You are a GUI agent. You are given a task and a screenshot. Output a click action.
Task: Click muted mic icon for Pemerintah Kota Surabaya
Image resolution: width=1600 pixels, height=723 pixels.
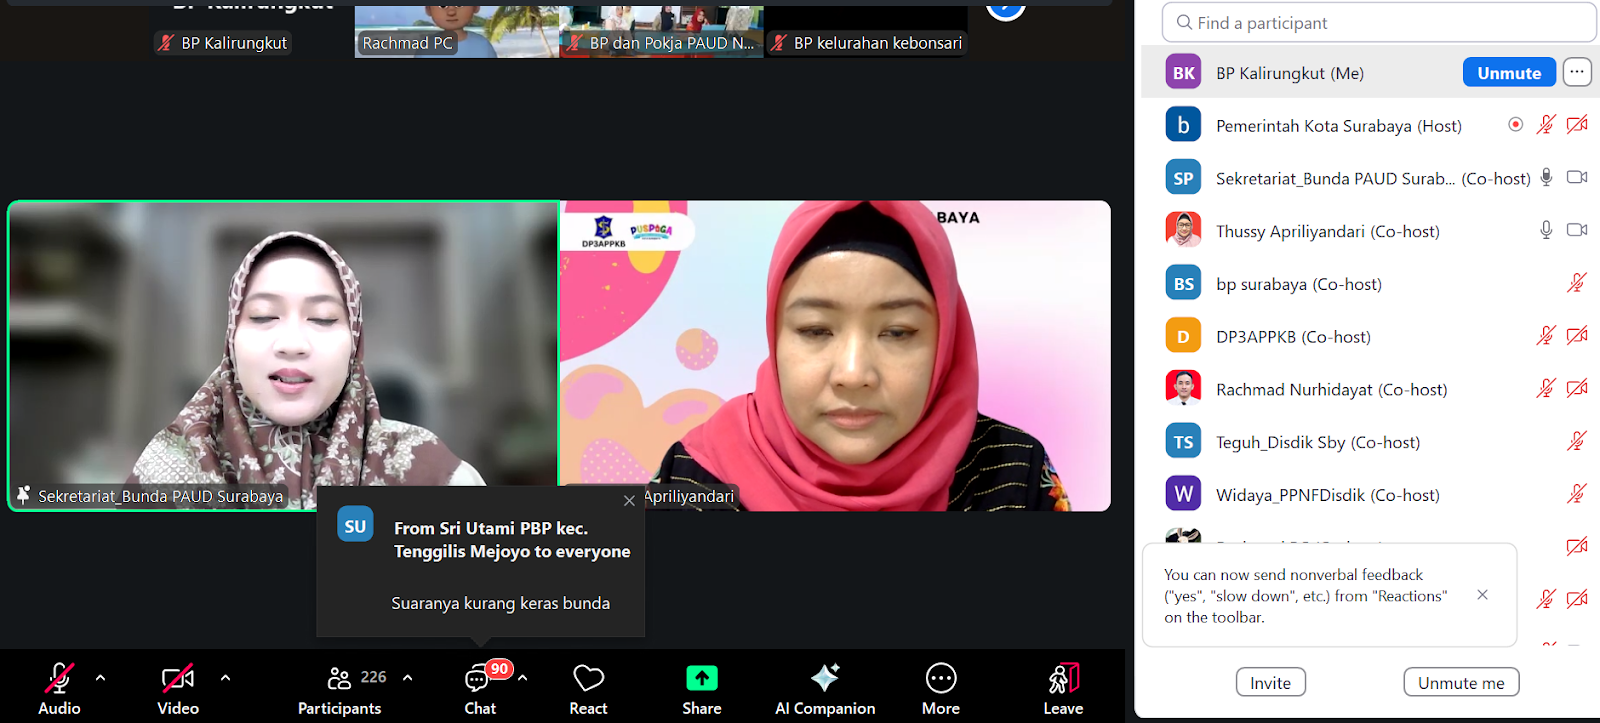(x=1546, y=125)
